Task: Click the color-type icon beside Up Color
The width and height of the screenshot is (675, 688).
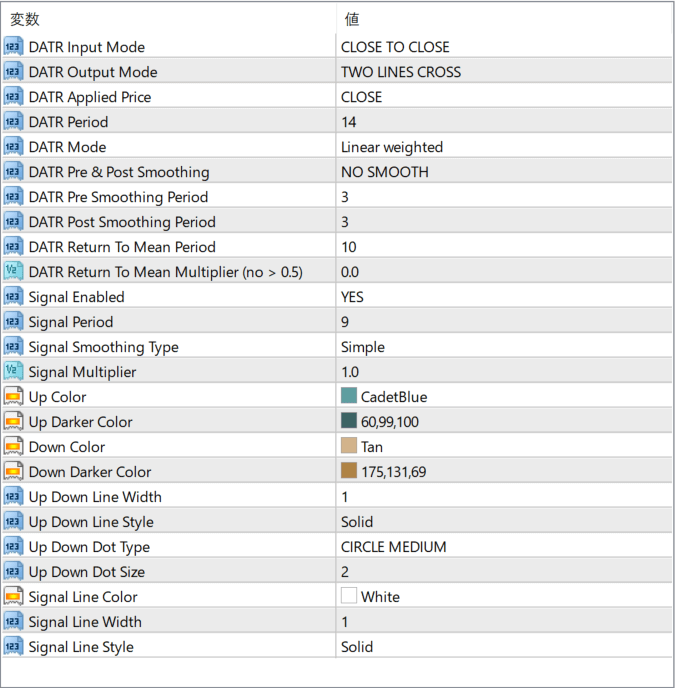Action: click(x=13, y=397)
